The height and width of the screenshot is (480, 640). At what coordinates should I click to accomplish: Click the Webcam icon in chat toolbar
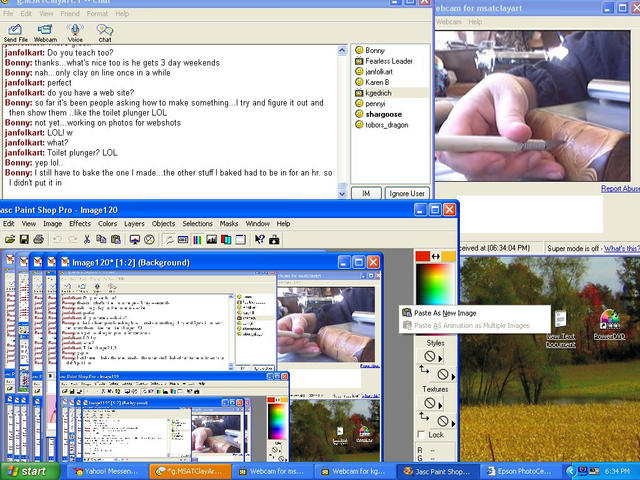pyautogui.click(x=45, y=33)
